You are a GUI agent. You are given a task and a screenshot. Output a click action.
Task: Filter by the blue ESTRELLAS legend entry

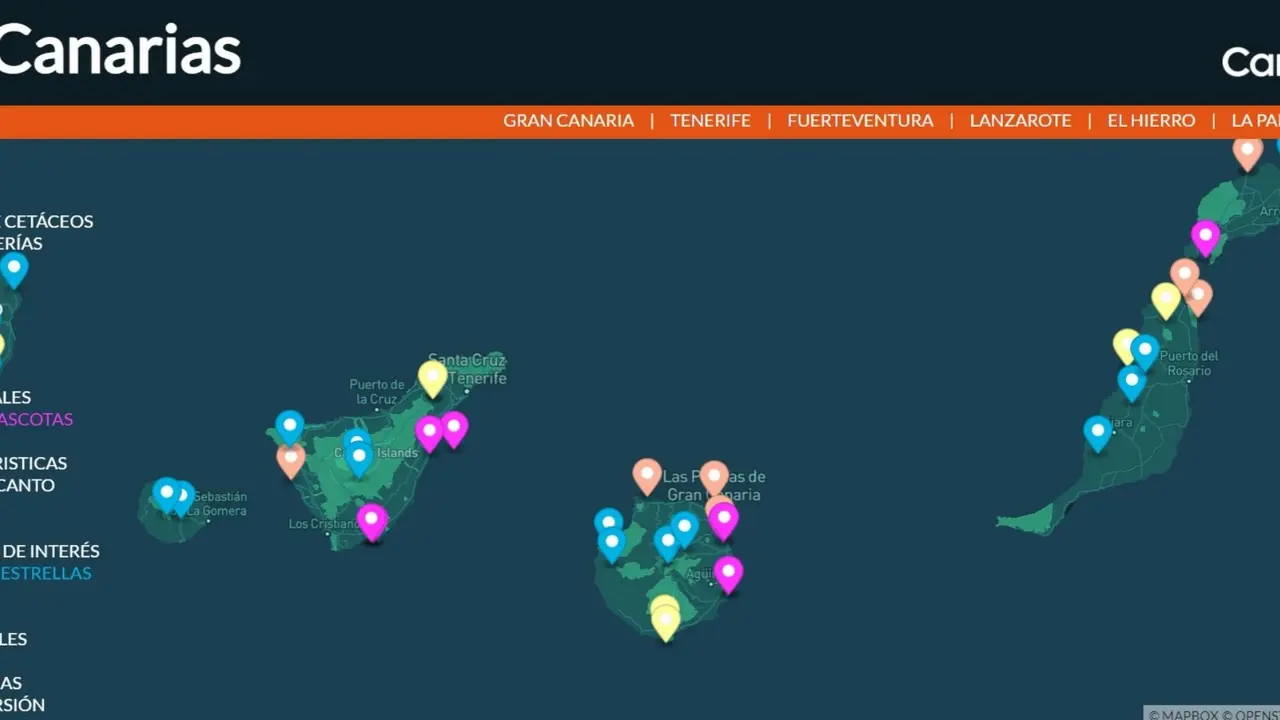[46, 573]
